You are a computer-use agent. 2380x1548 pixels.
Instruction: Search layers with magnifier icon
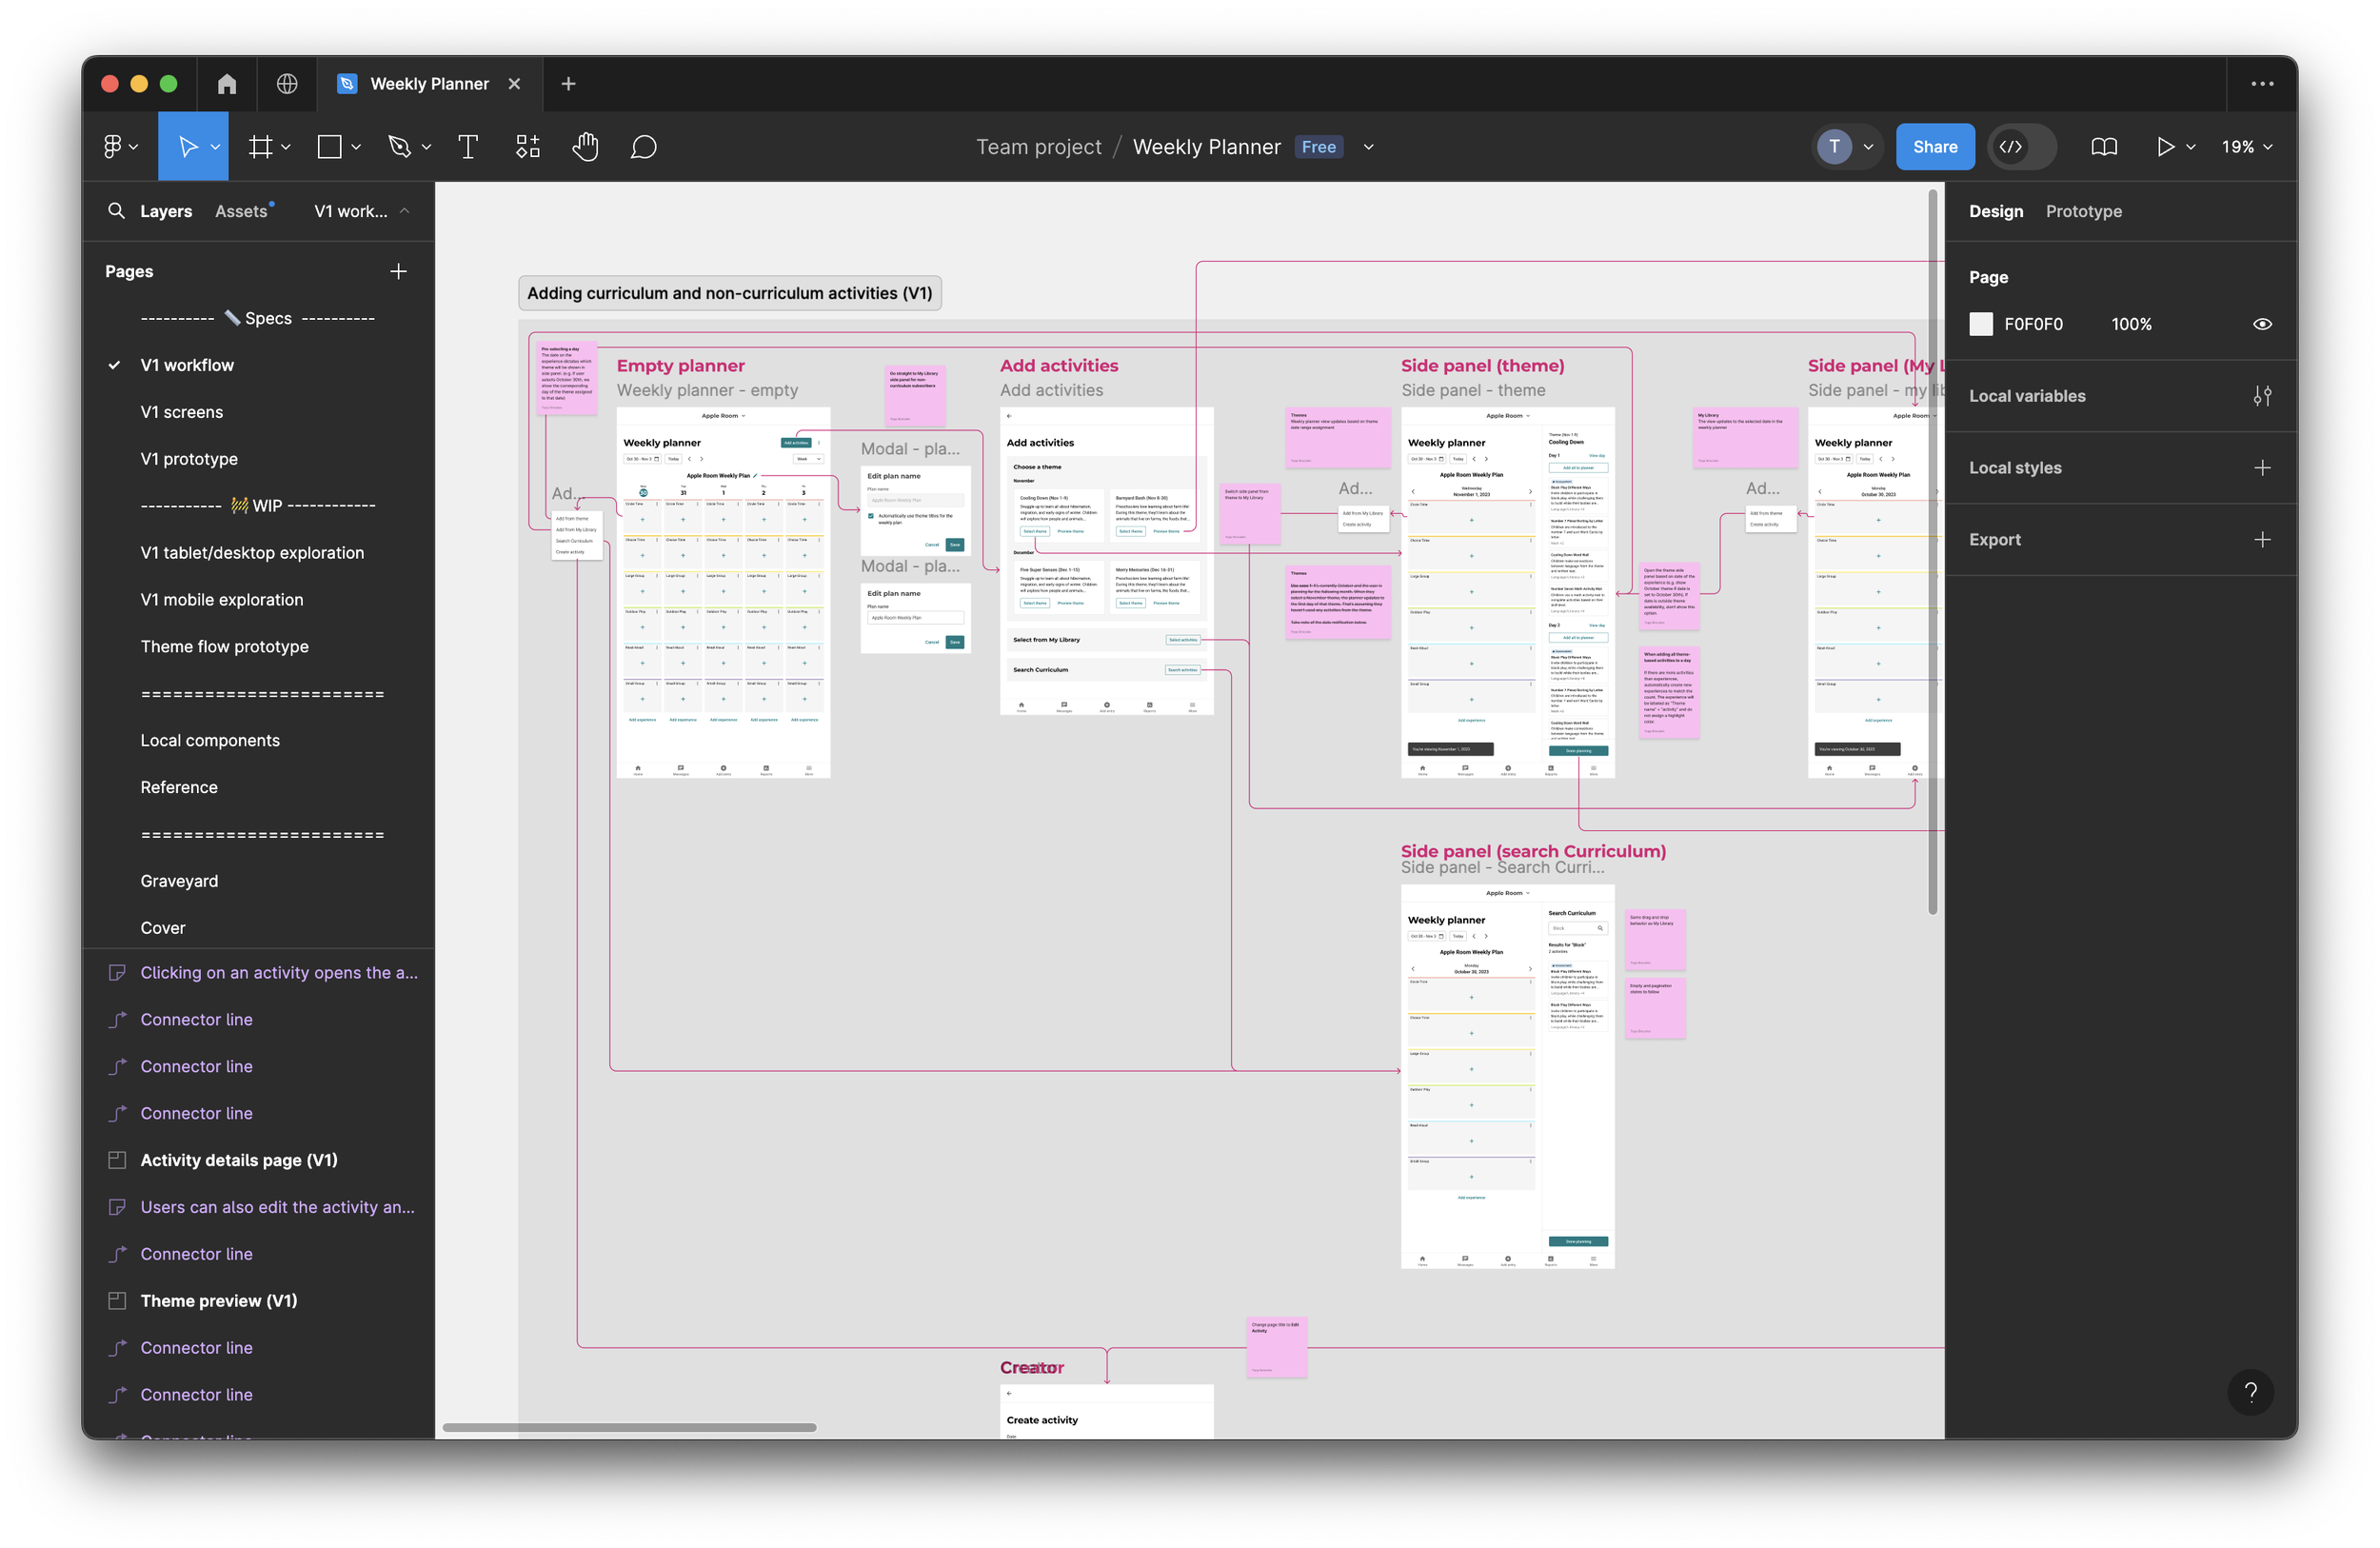point(116,211)
